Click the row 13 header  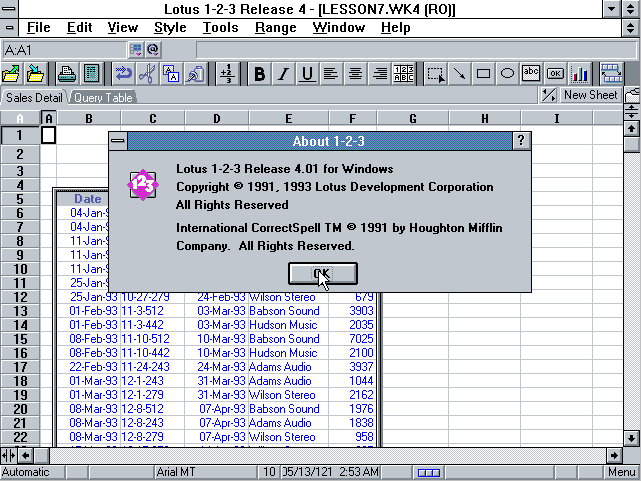tap(20, 311)
